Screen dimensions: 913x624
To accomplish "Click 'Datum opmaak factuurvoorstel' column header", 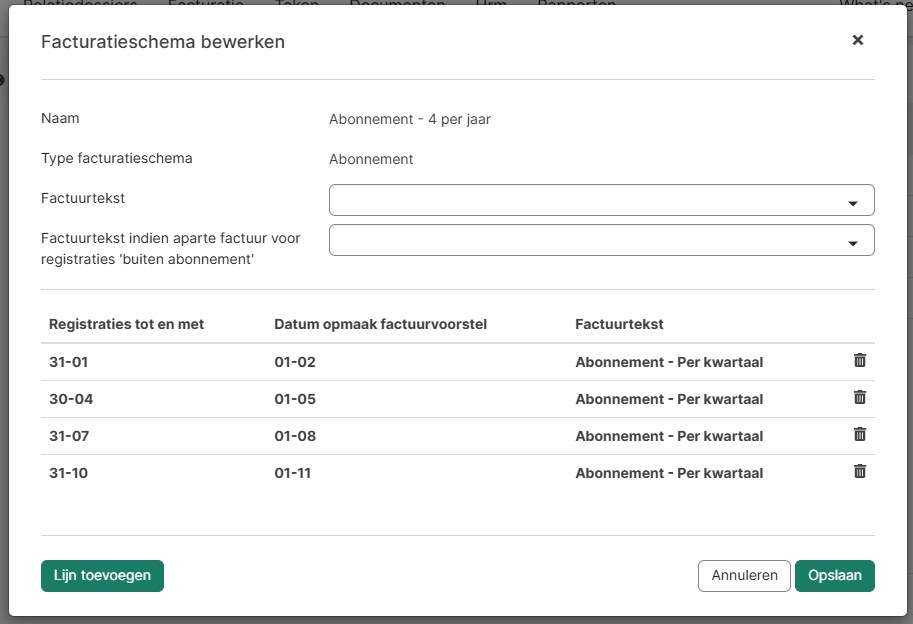I will pyautogui.click(x=380, y=324).
